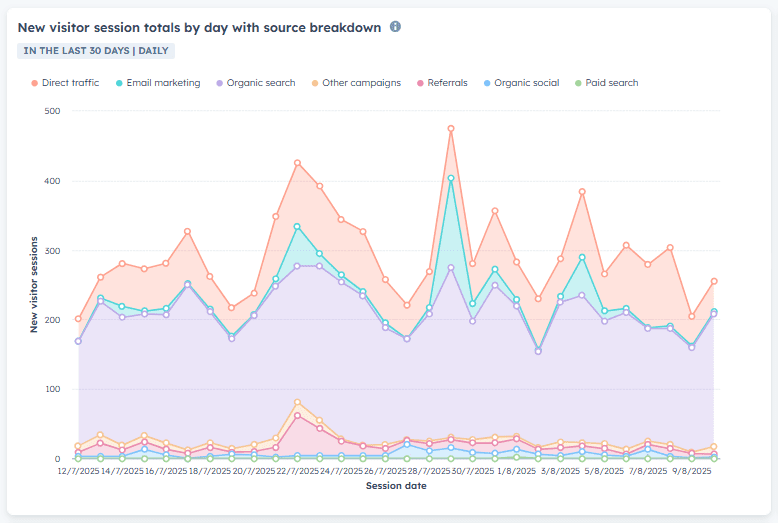Screen dimensions: 778x523
Task: Click the highest Direct traffic data point
Action: coord(451,128)
